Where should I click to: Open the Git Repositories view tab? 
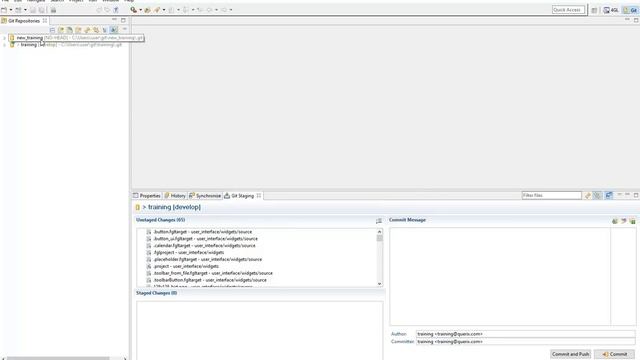24,20
